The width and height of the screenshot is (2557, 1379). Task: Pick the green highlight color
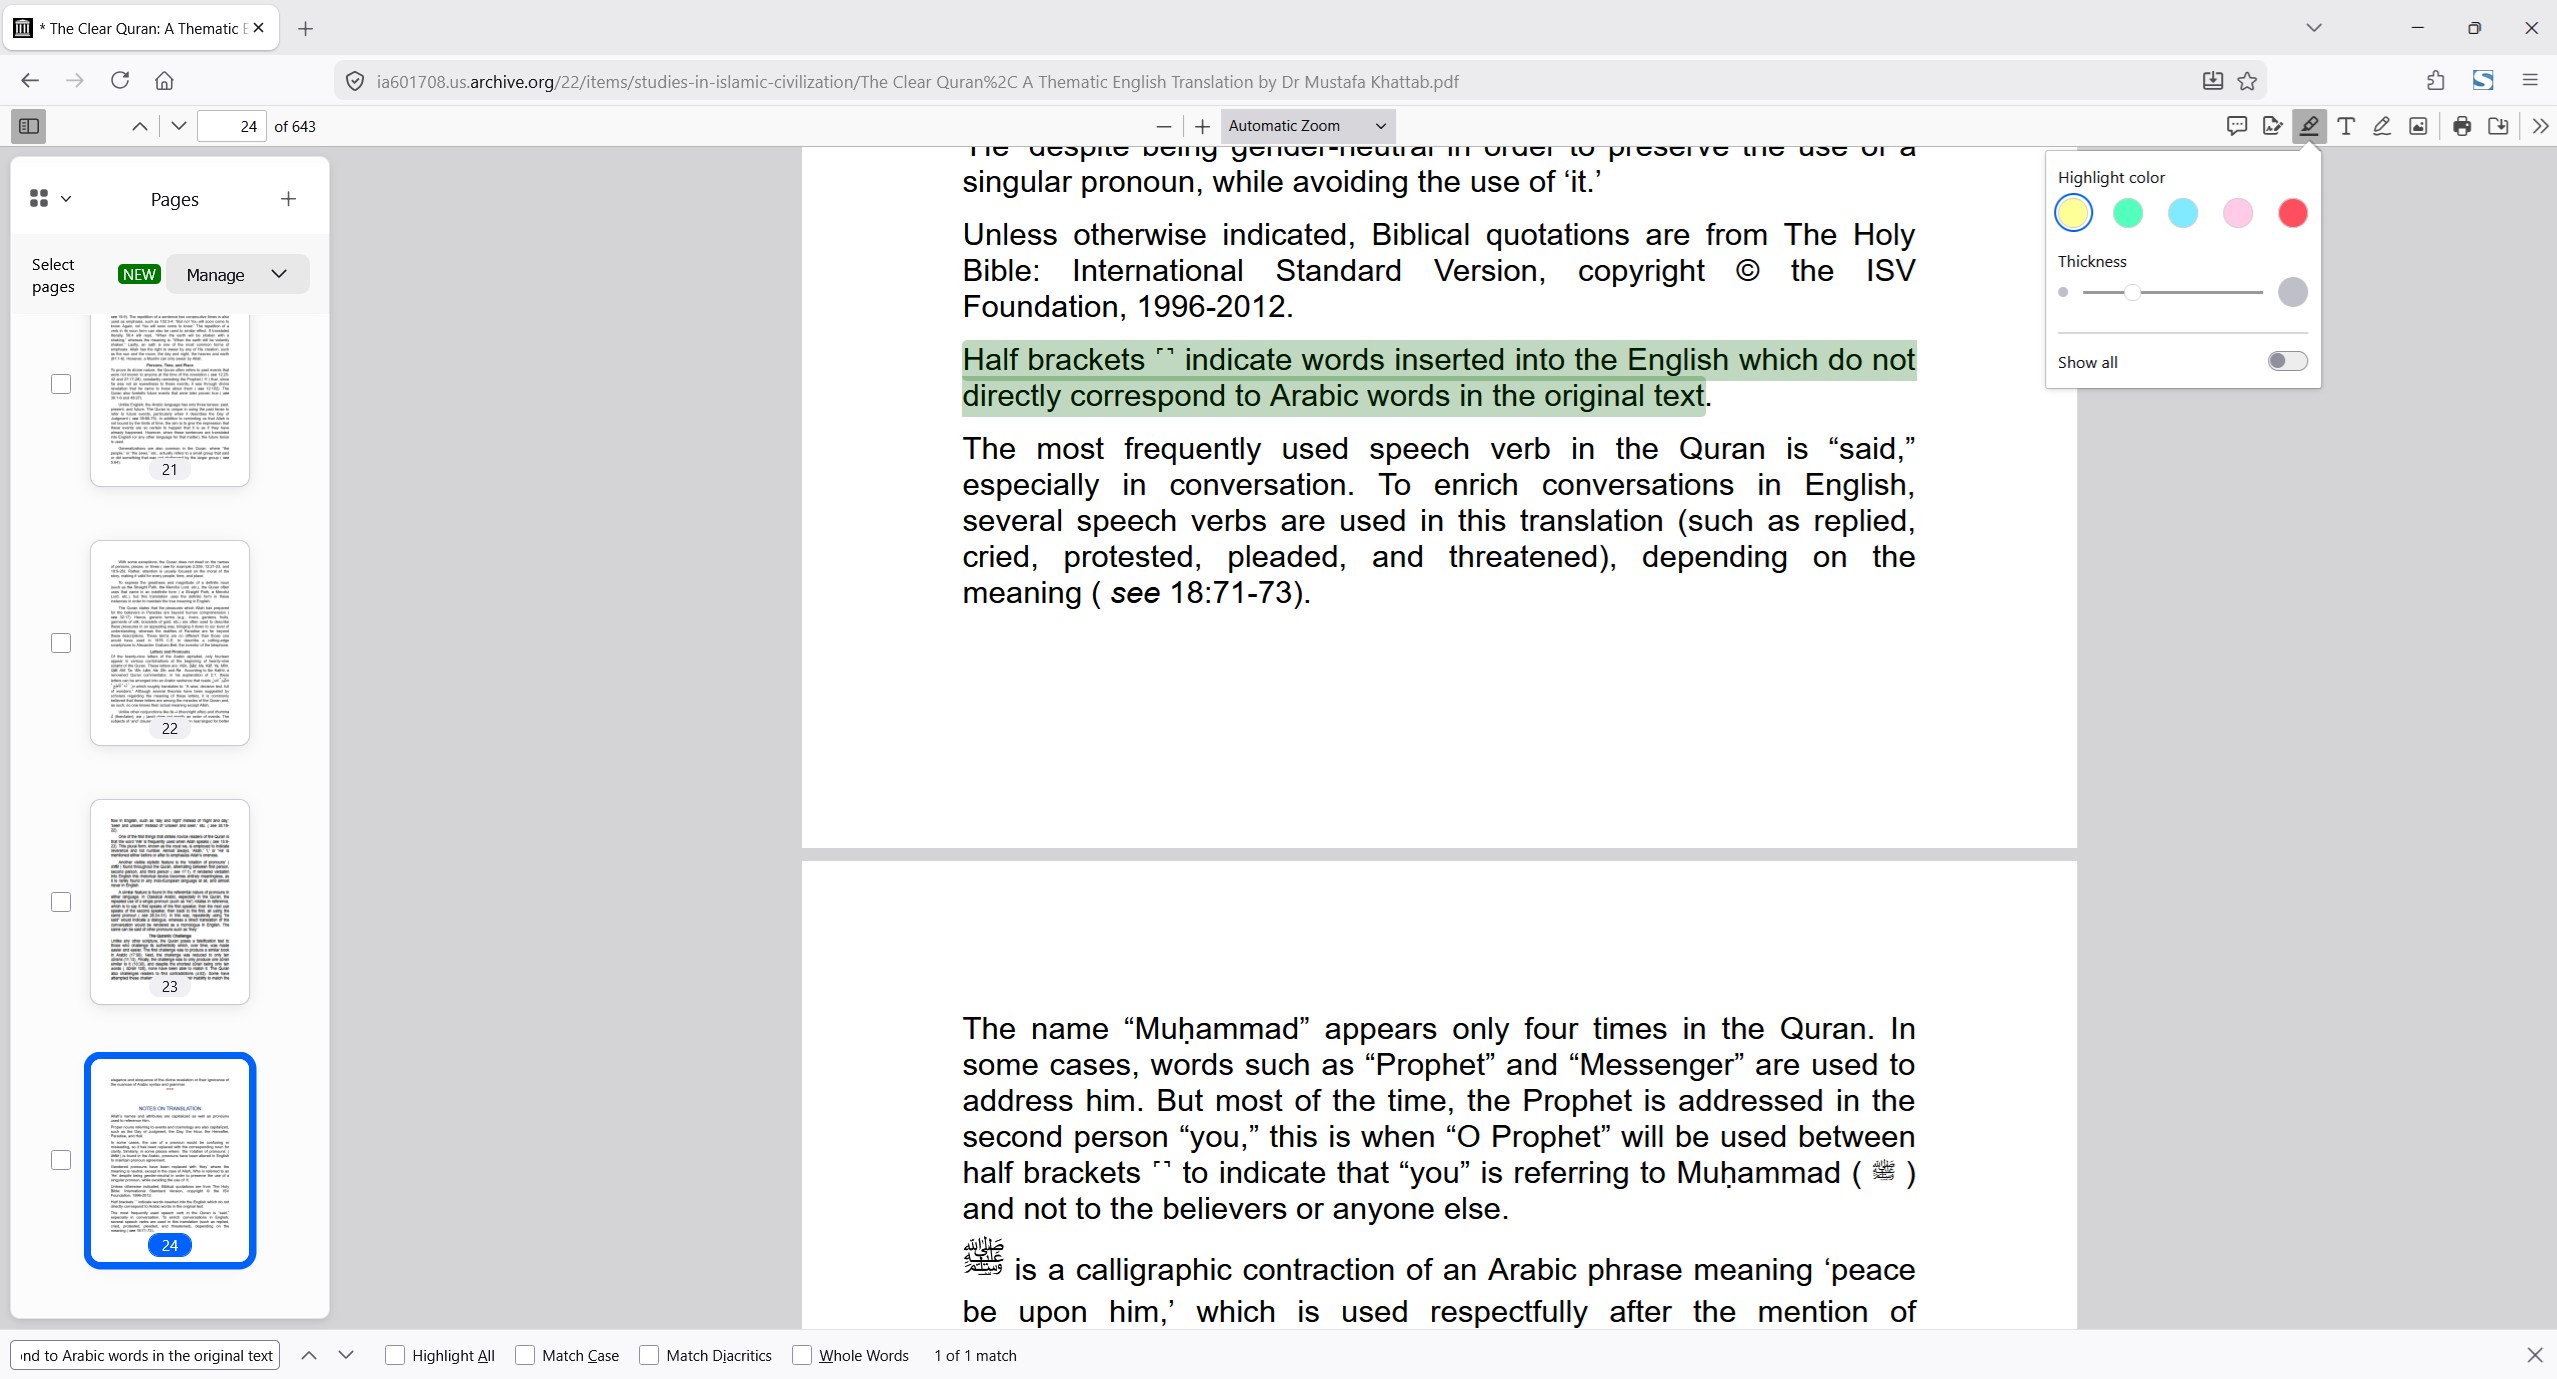tap(2128, 213)
